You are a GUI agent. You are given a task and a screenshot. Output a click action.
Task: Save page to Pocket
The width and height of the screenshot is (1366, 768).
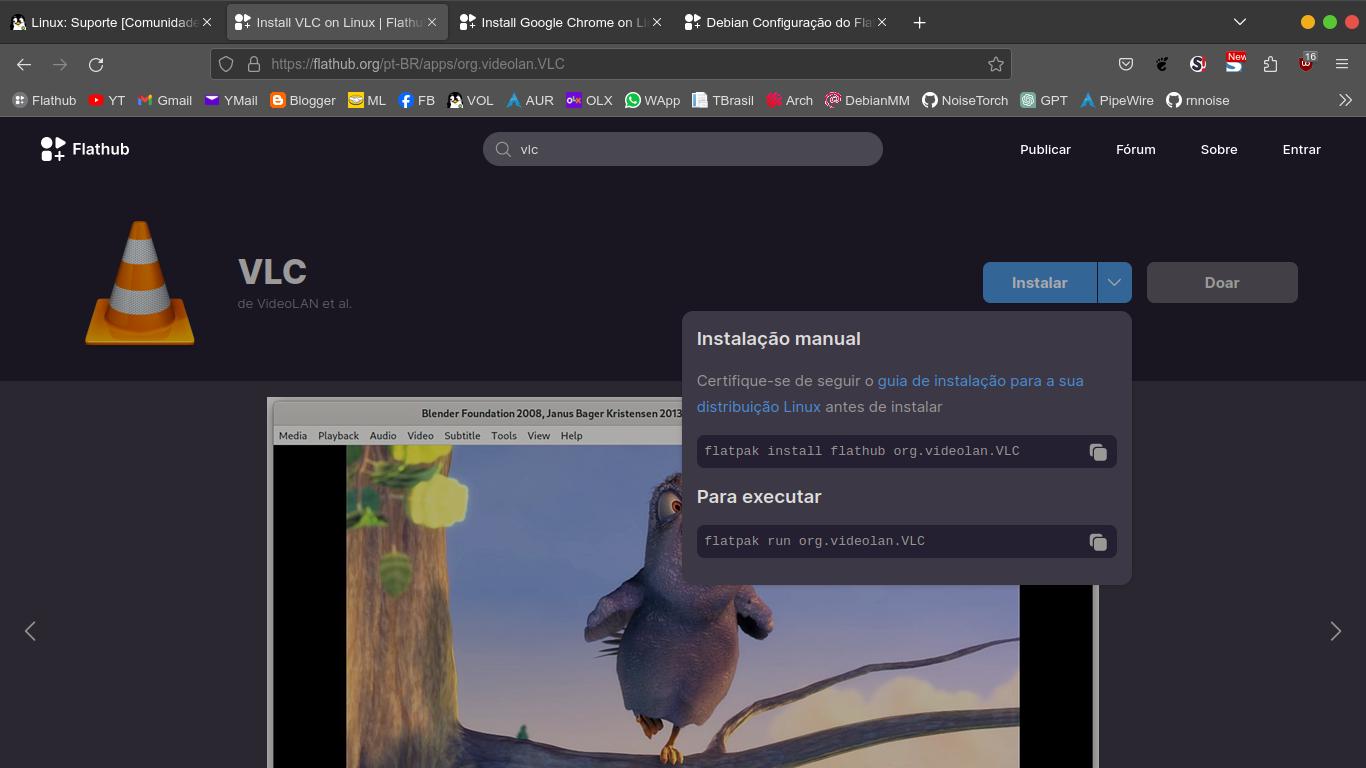pyautogui.click(x=1126, y=64)
